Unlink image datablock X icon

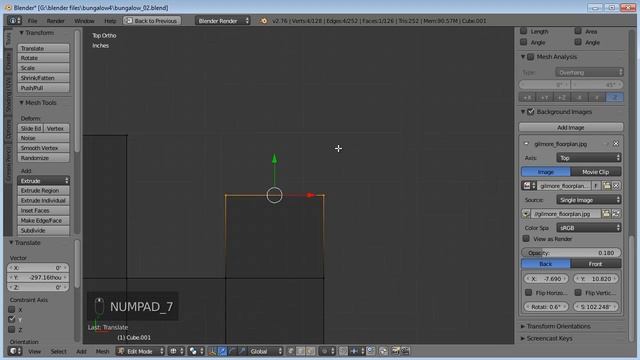tap(616, 186)
